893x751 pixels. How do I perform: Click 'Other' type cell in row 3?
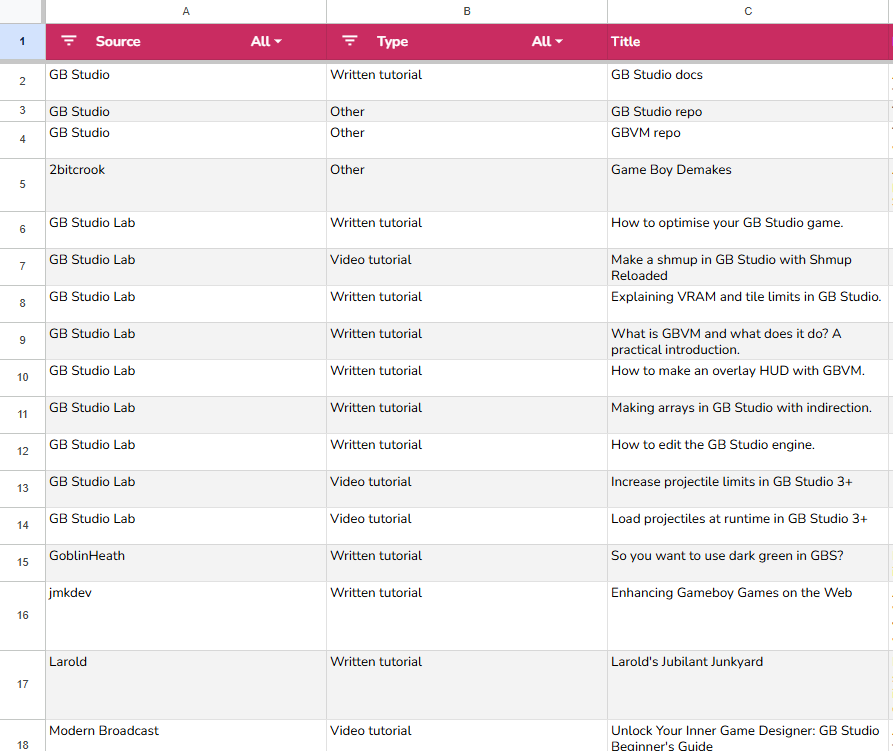[x=466, y=112]
